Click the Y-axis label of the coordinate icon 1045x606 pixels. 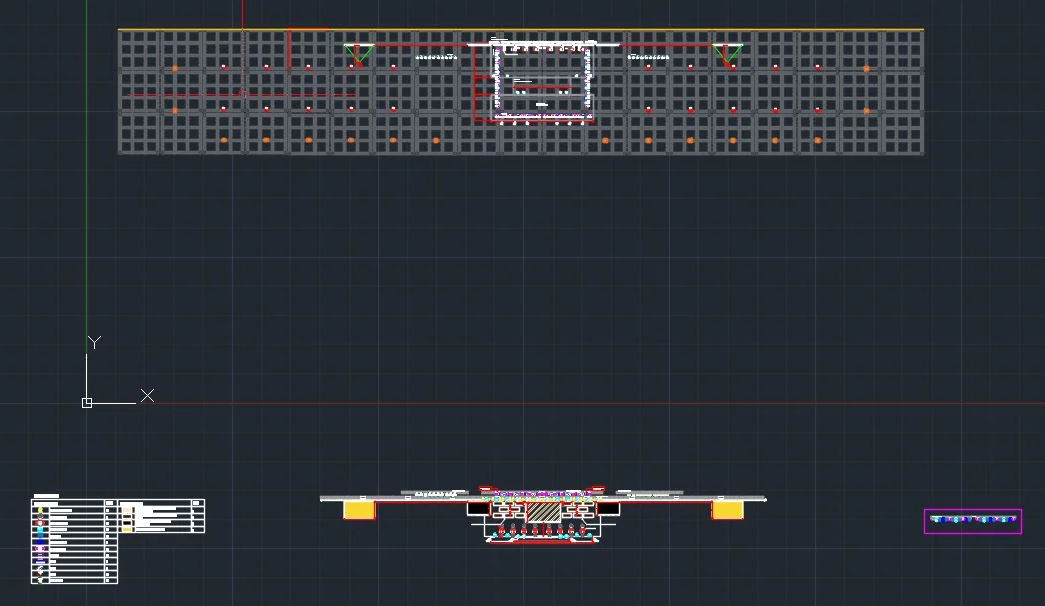coord(94,342)
